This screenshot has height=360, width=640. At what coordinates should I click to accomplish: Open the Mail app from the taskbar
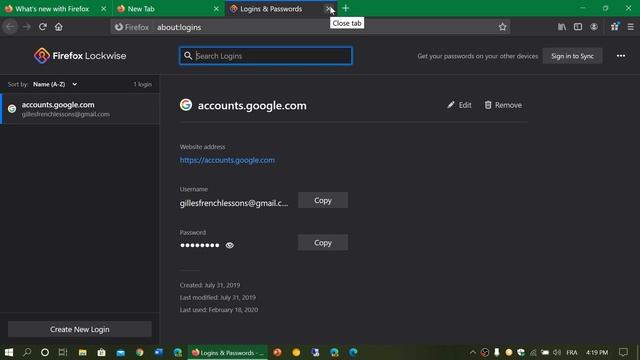point(120,352)
